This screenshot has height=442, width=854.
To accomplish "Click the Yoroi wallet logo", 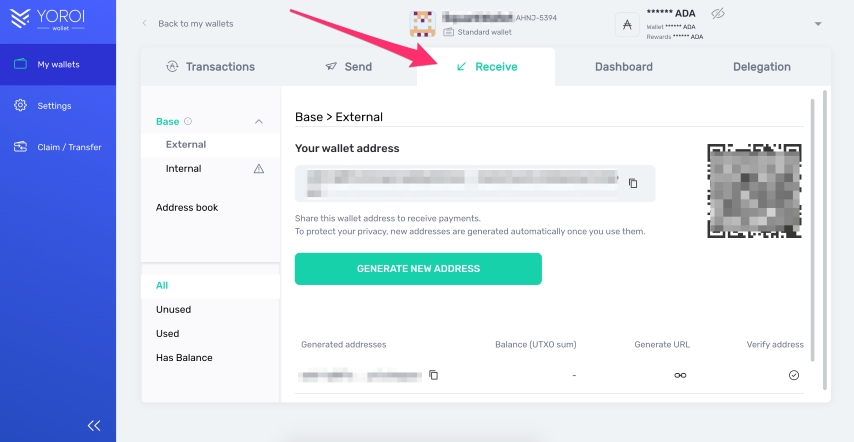I will point(46,20).
